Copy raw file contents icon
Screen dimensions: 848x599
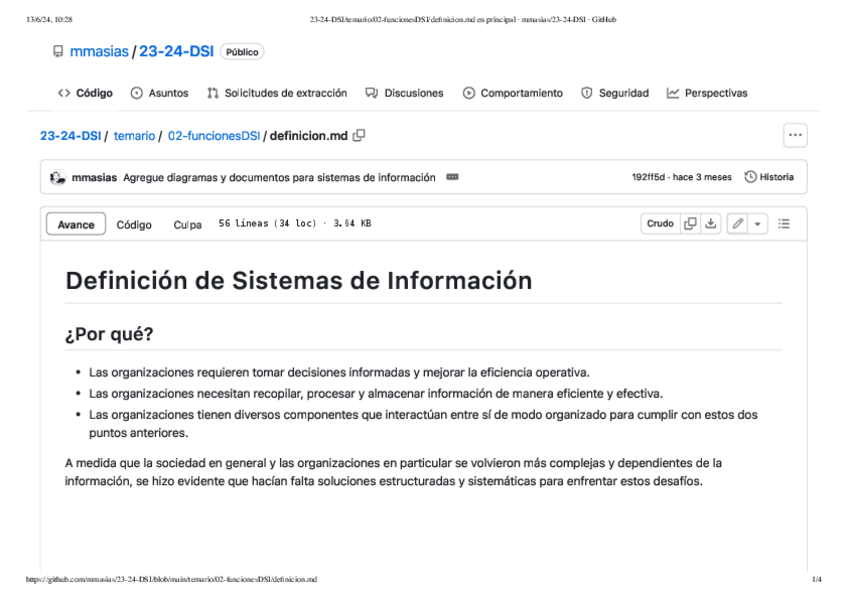click(690, 224)
